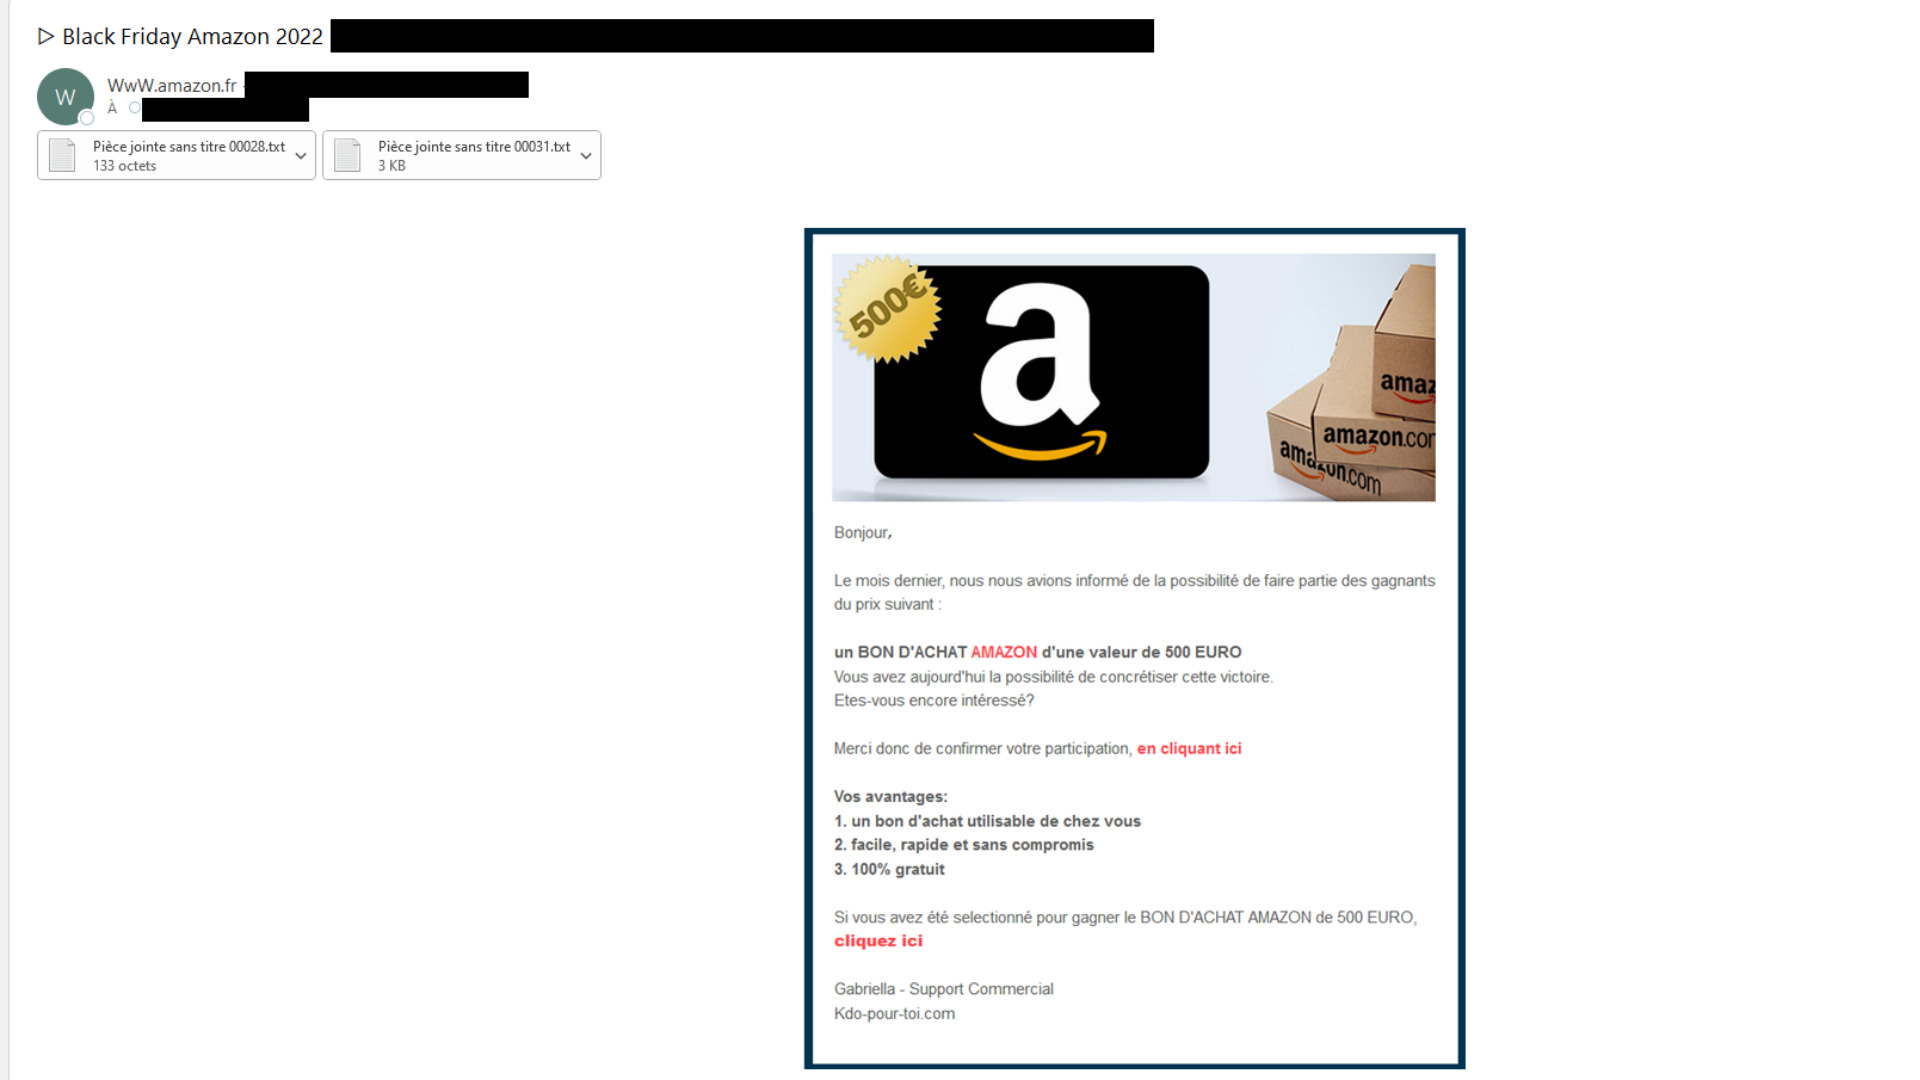Click the recipient presence circle after À
The image size is (1920, 1080).
(134, 108)
